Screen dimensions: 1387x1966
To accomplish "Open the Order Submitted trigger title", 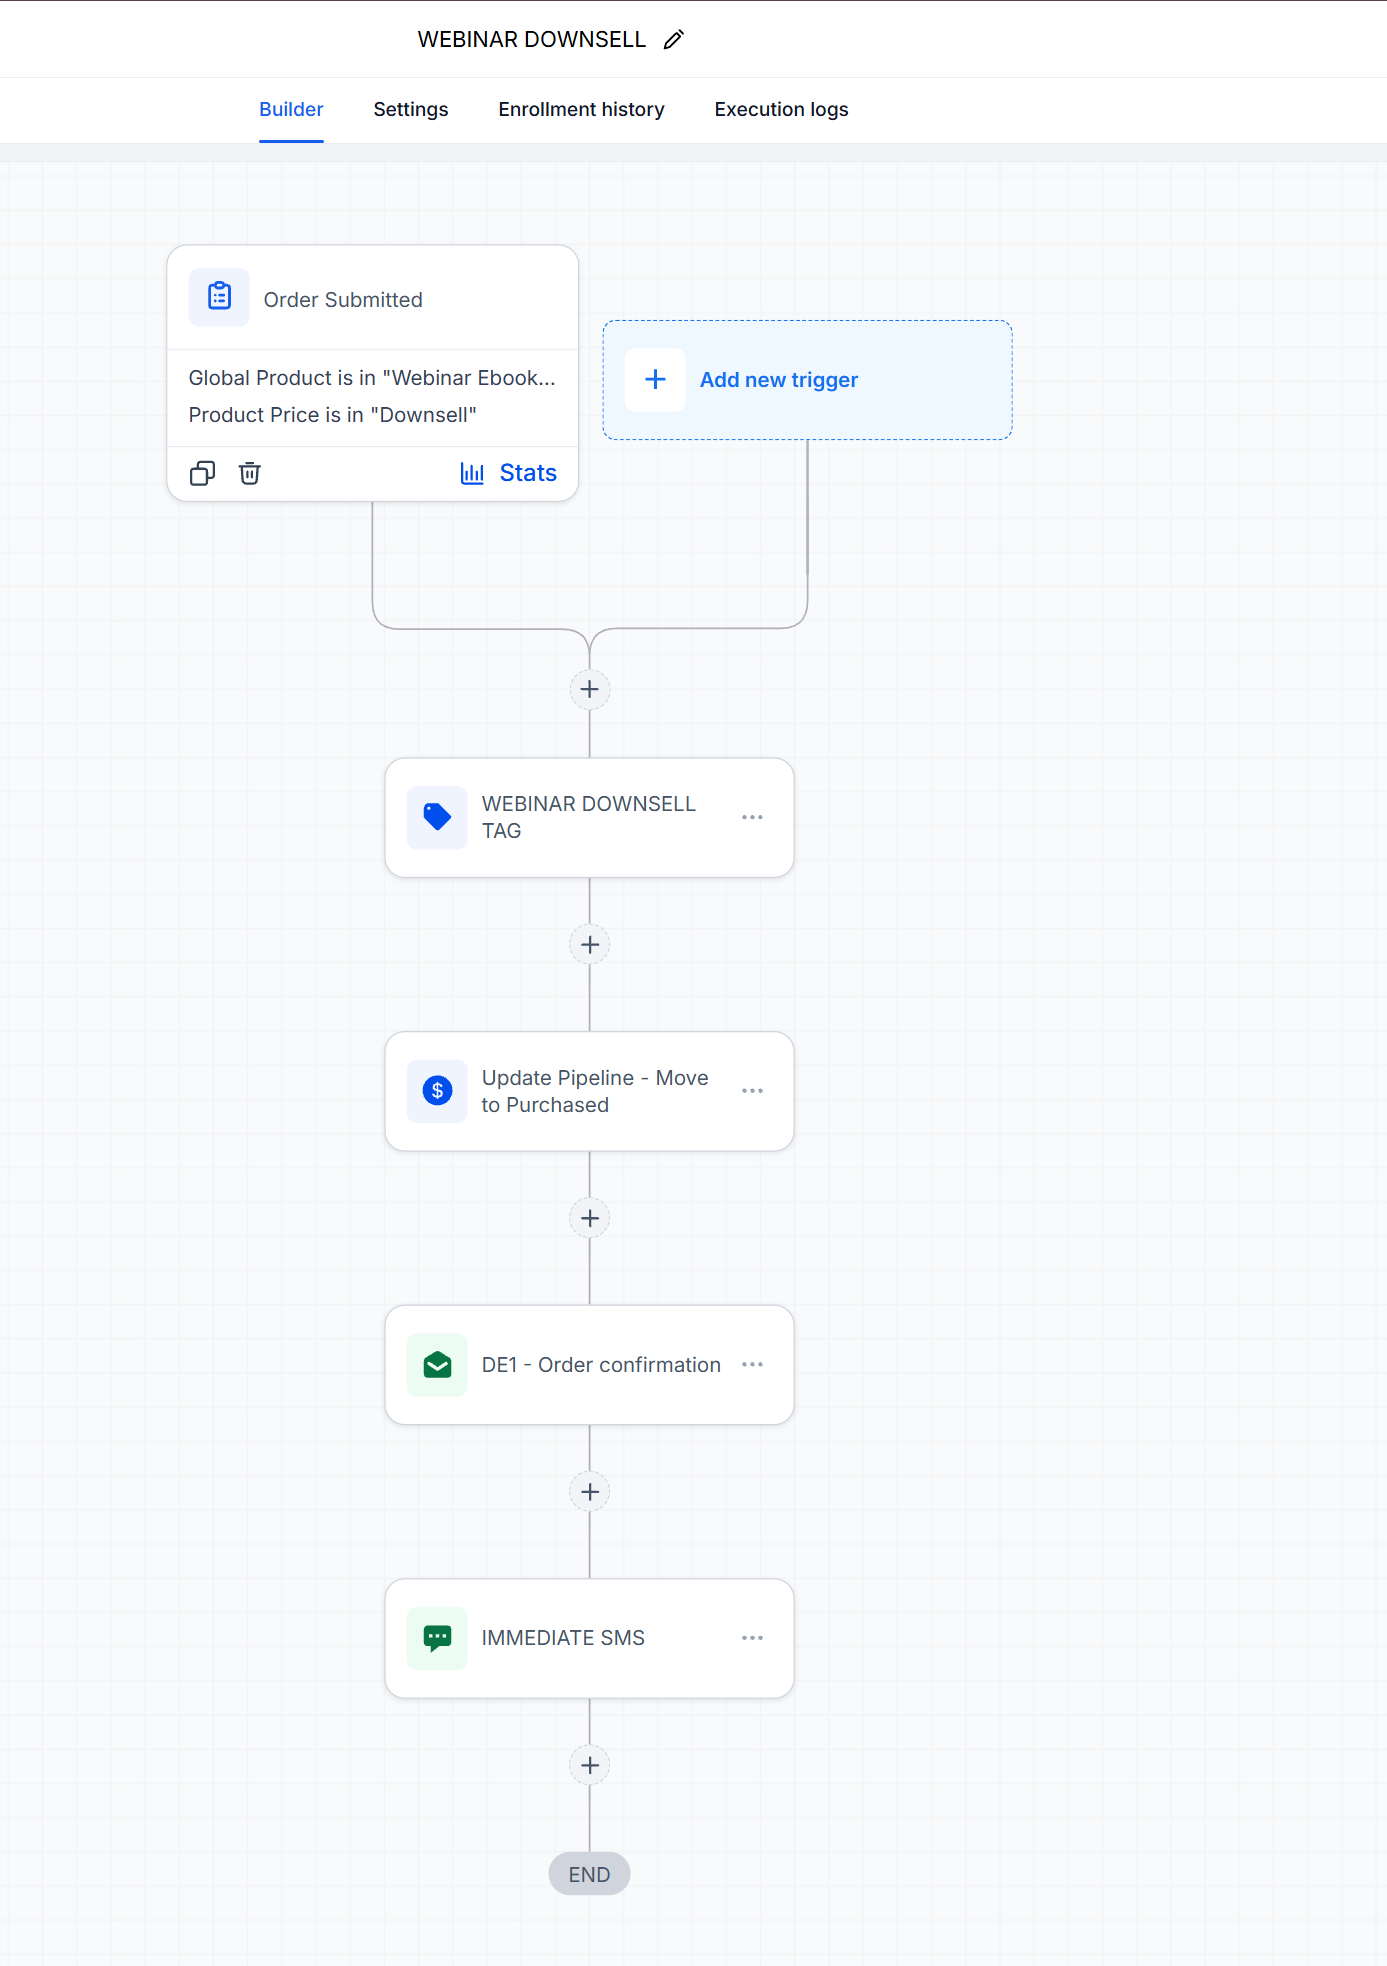I will tap(343, 299).
